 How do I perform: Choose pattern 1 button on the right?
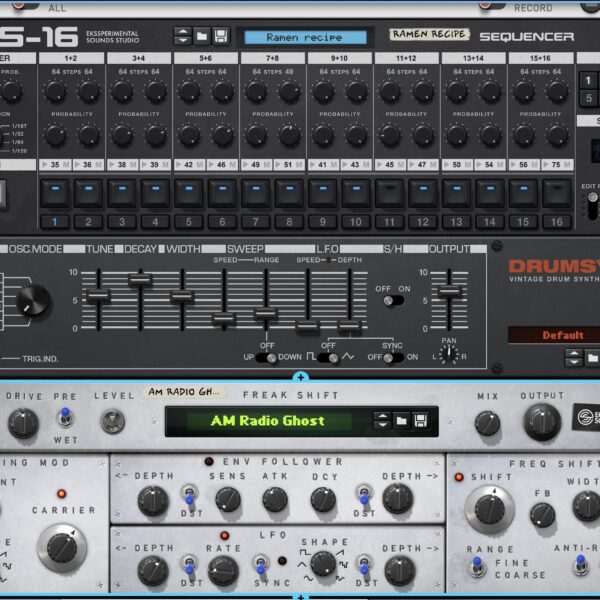[x=588, y=80]
